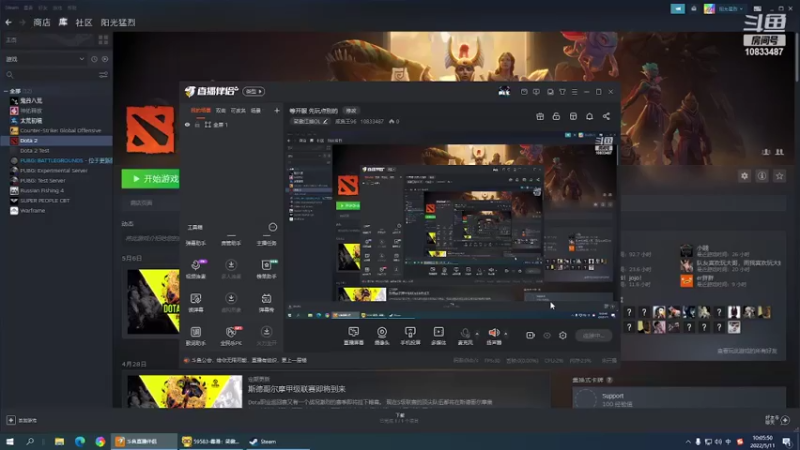This screenshot has height=450, width=800.
Task: Click the gift box icon in streaming app
Action: pos(540,116)
